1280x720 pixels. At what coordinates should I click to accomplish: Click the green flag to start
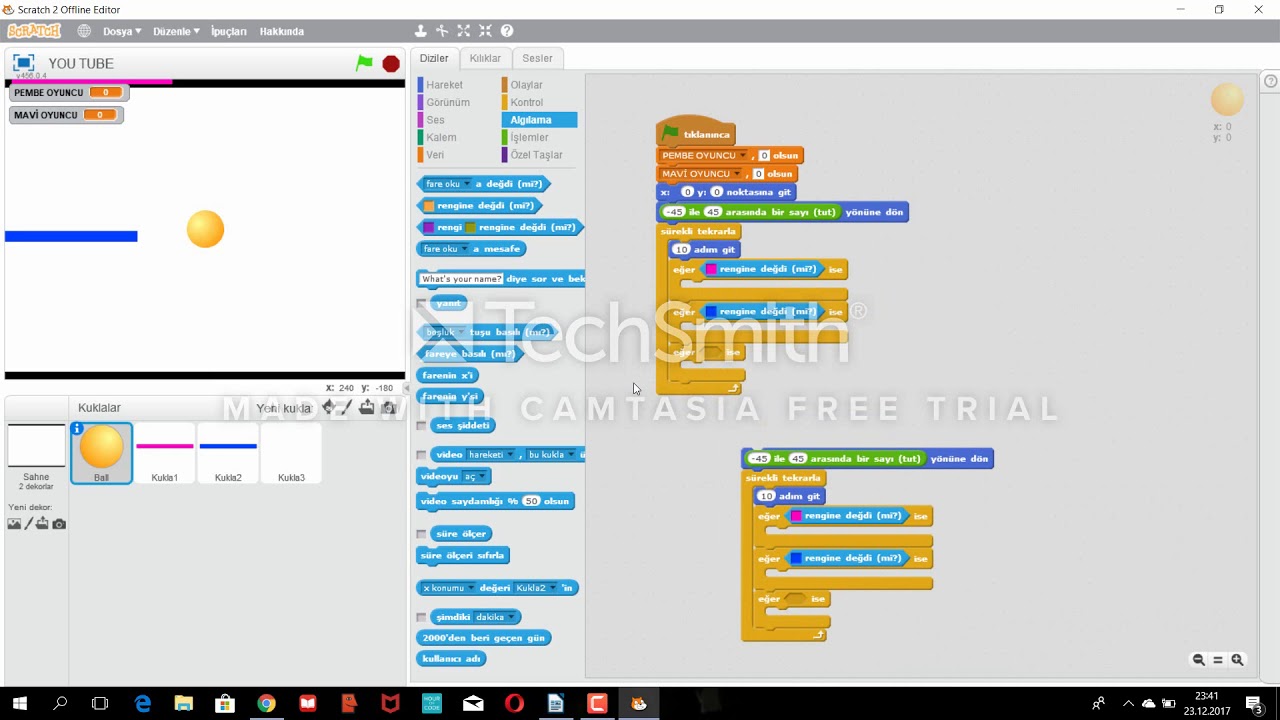pyautogui.click(x=364, y=63)
